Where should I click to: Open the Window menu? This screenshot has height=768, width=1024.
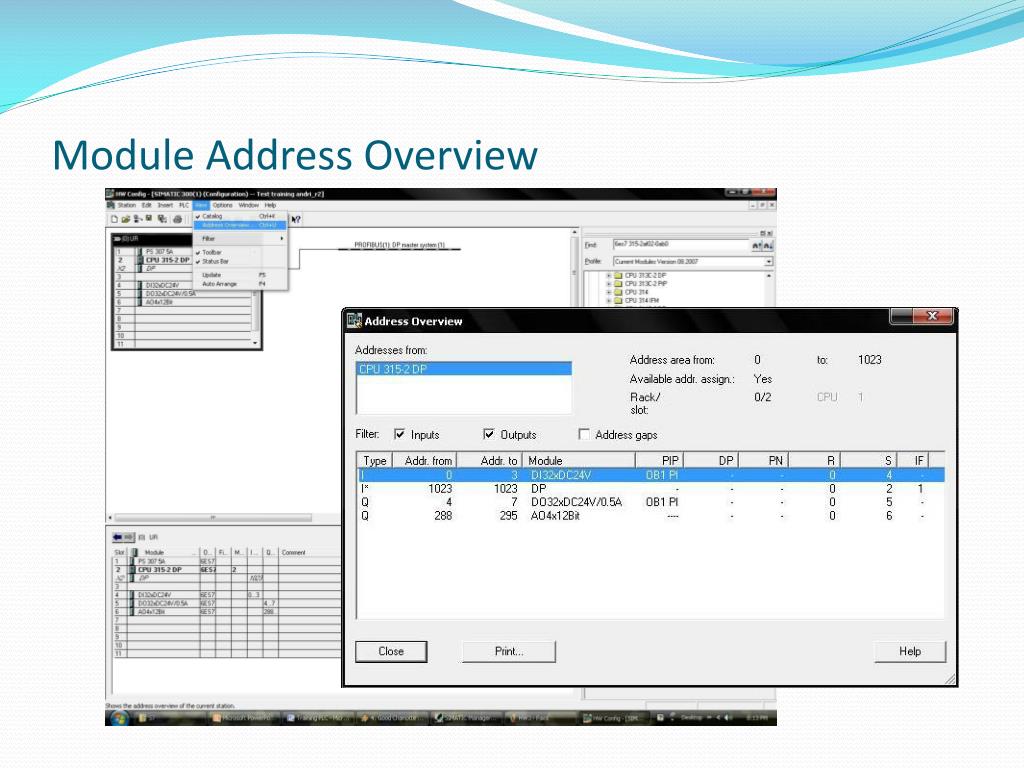coord(249,205)
